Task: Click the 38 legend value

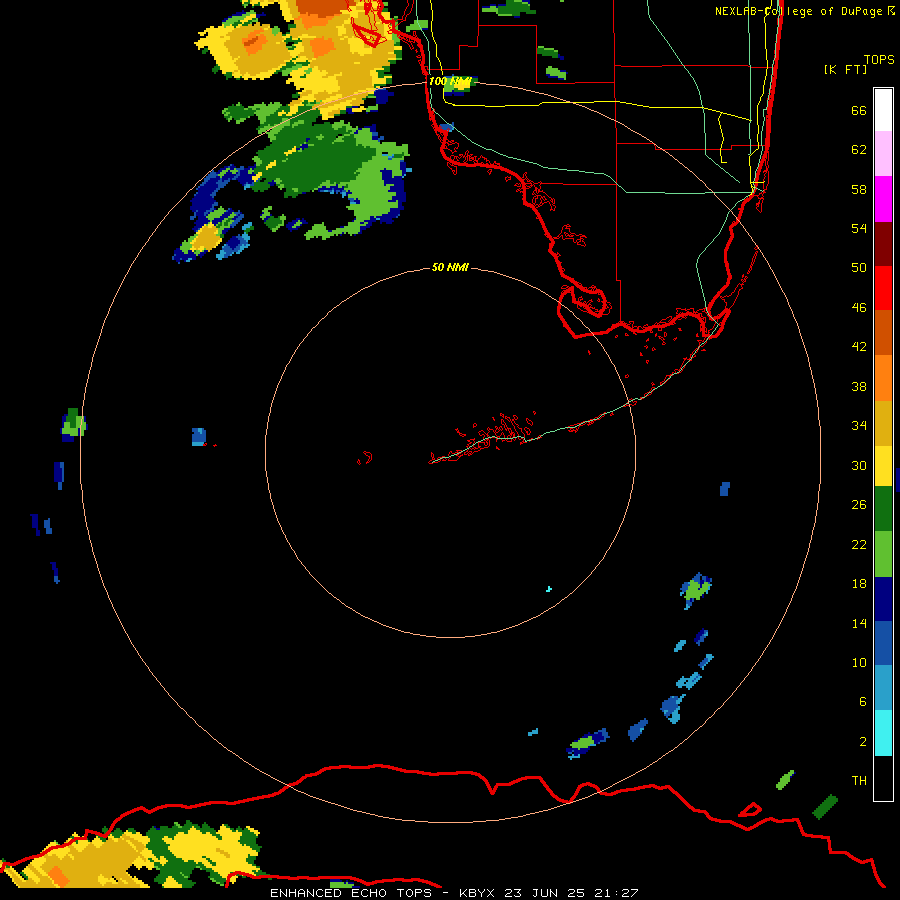Action: pos(859,387)
